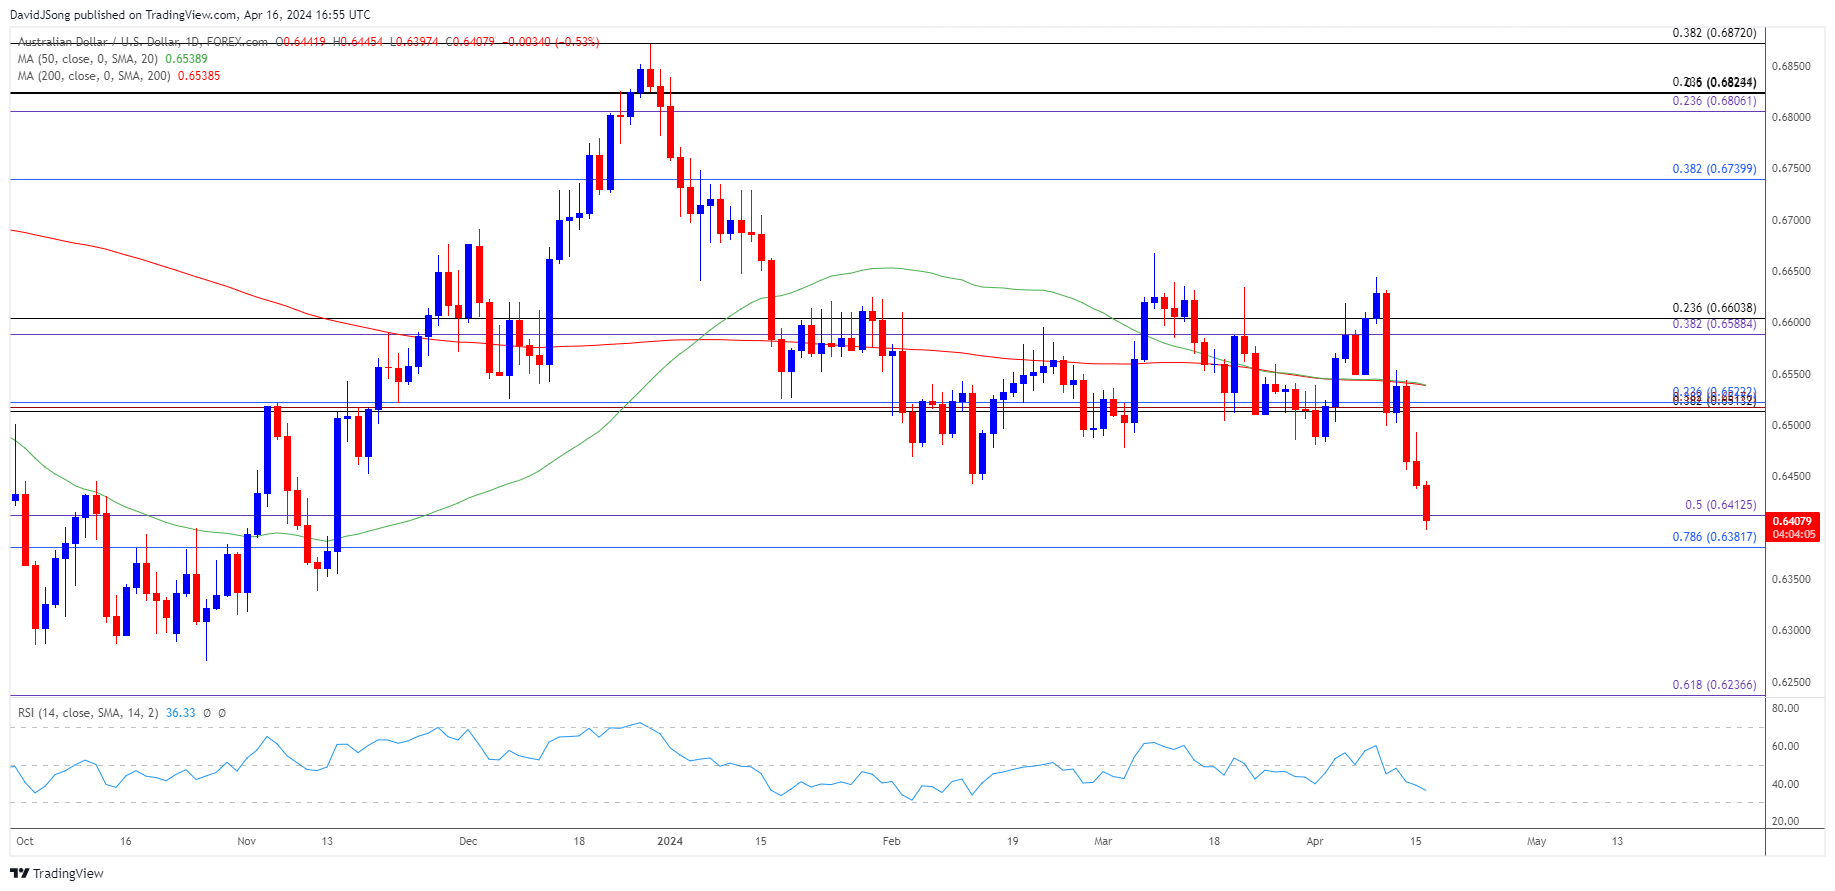Click the countdown timer 04:04:05 under price

pos(1792,534)
